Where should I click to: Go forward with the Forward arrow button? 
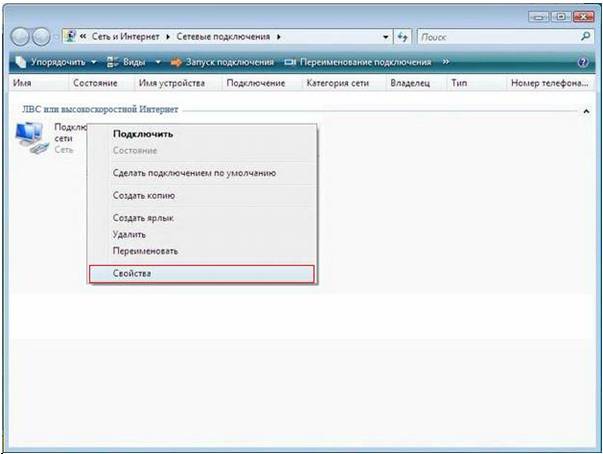tap(41, 37)
